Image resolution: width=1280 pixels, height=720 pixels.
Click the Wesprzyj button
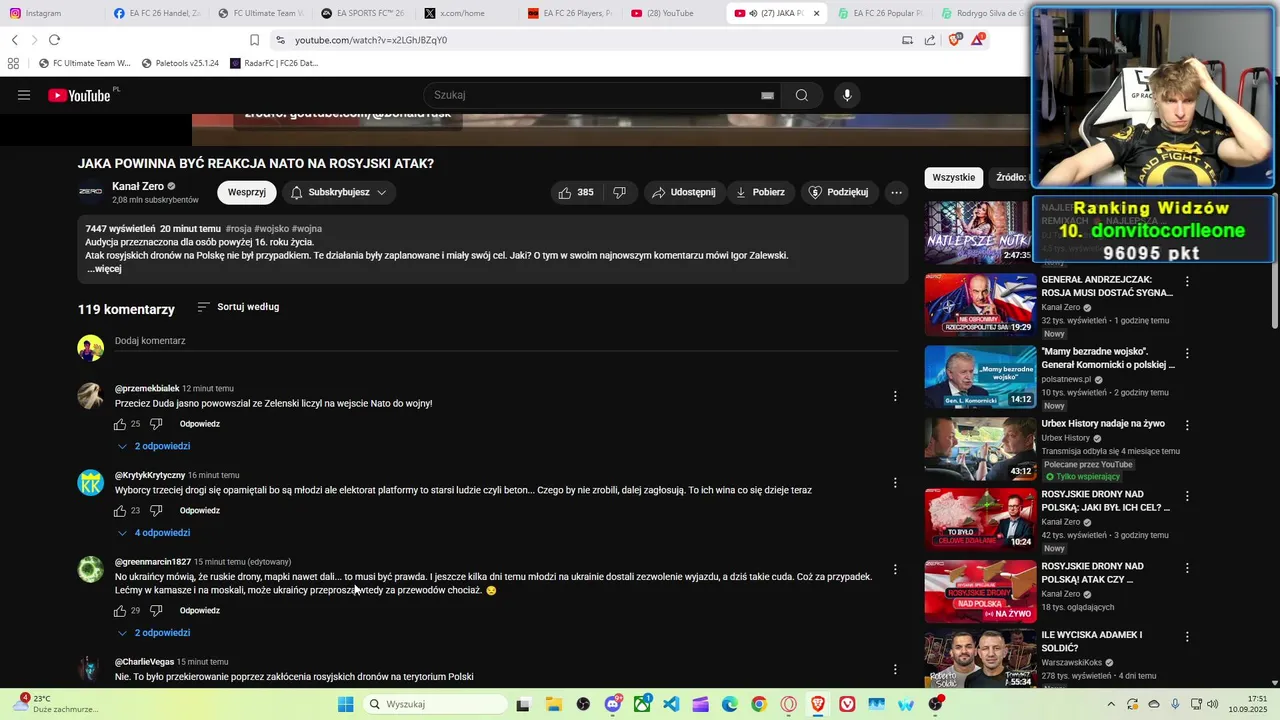[x=247, y=192]
